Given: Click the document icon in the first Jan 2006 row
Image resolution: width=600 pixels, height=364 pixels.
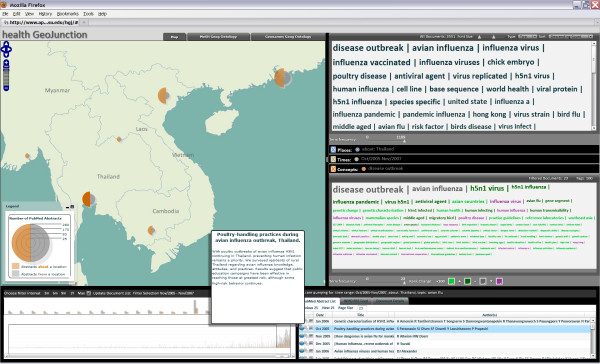Looking at the screenshot, I should (311, 321).
